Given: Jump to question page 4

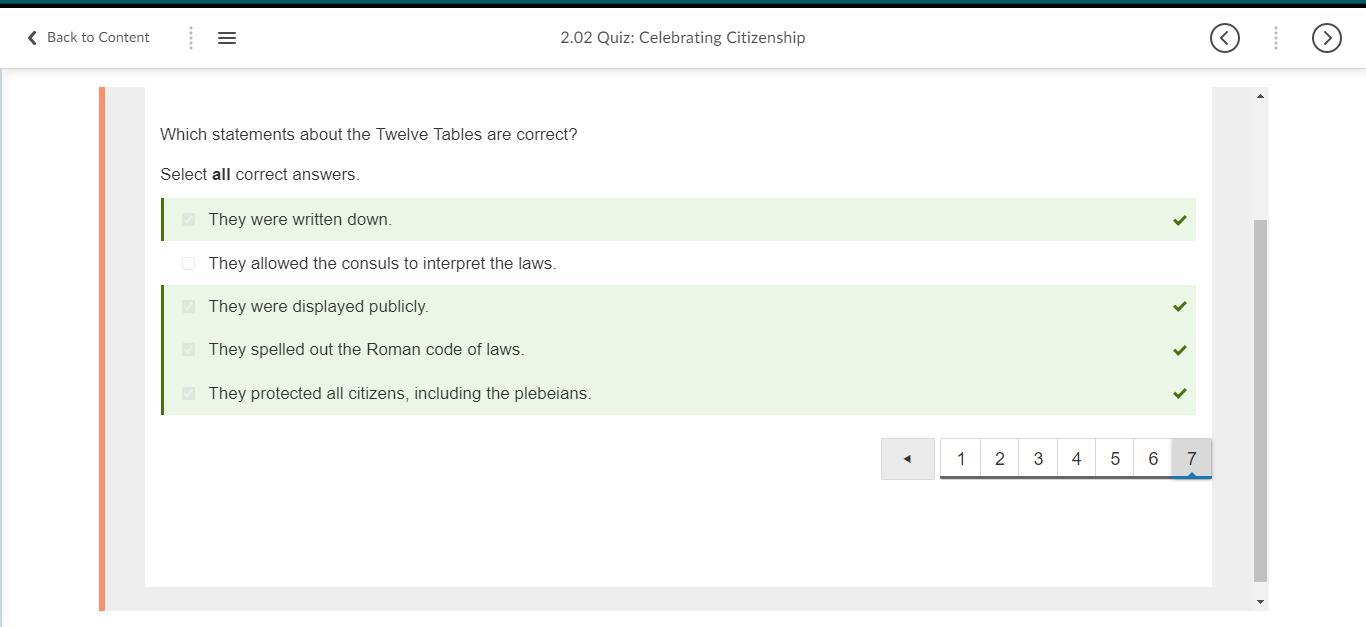Looking at the screenshot, I should (x=1076, y=459).
